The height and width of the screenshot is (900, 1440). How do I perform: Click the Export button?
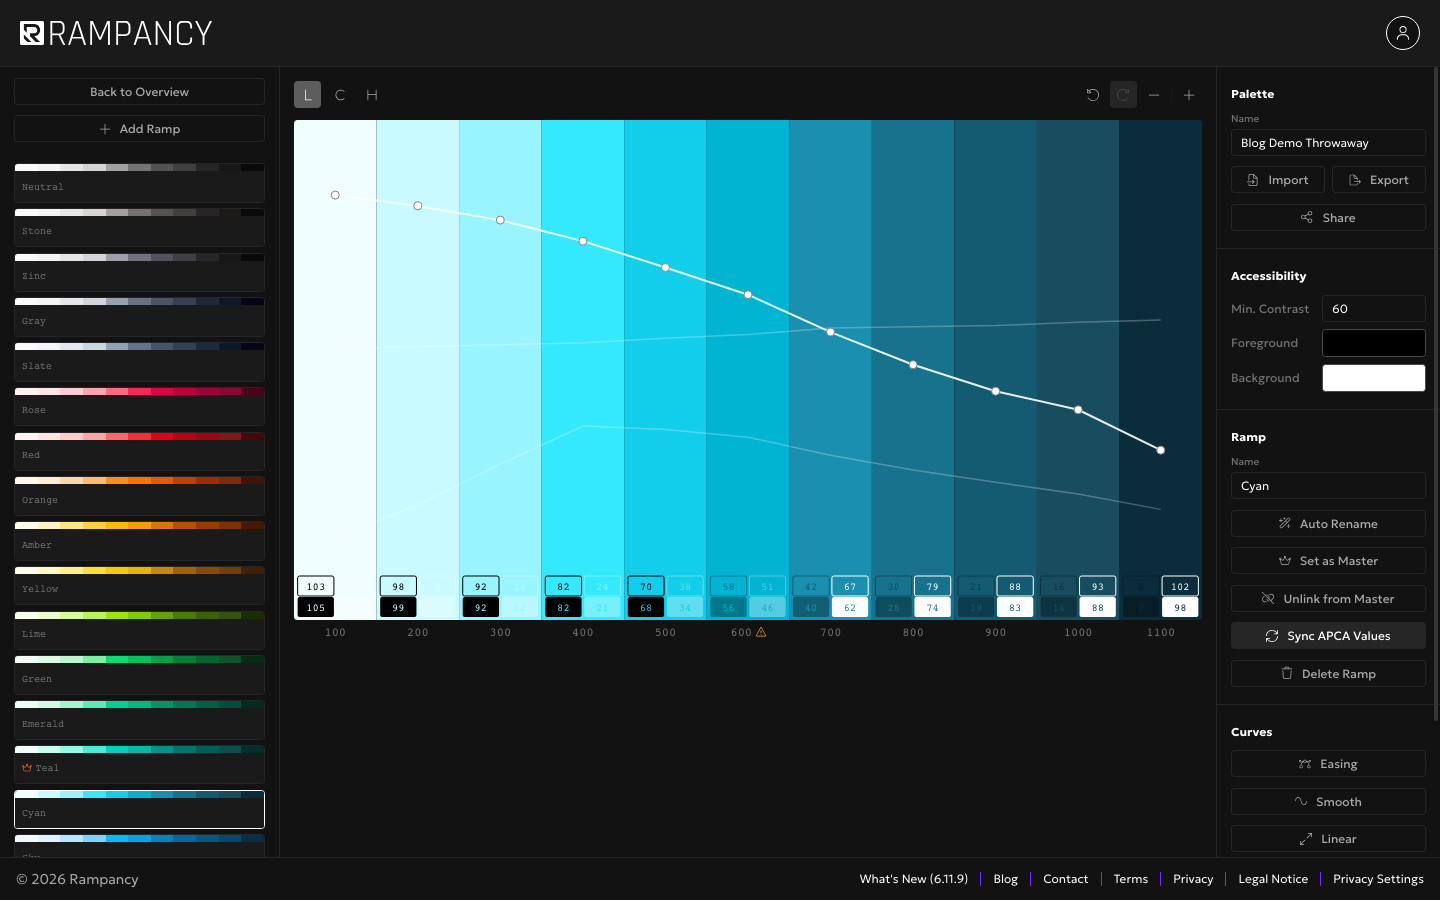1379,180
